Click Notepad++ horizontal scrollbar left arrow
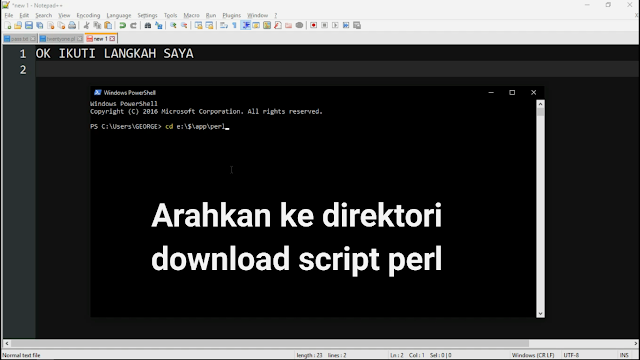The height and width of the screenshot is (360, 640). 7,344
